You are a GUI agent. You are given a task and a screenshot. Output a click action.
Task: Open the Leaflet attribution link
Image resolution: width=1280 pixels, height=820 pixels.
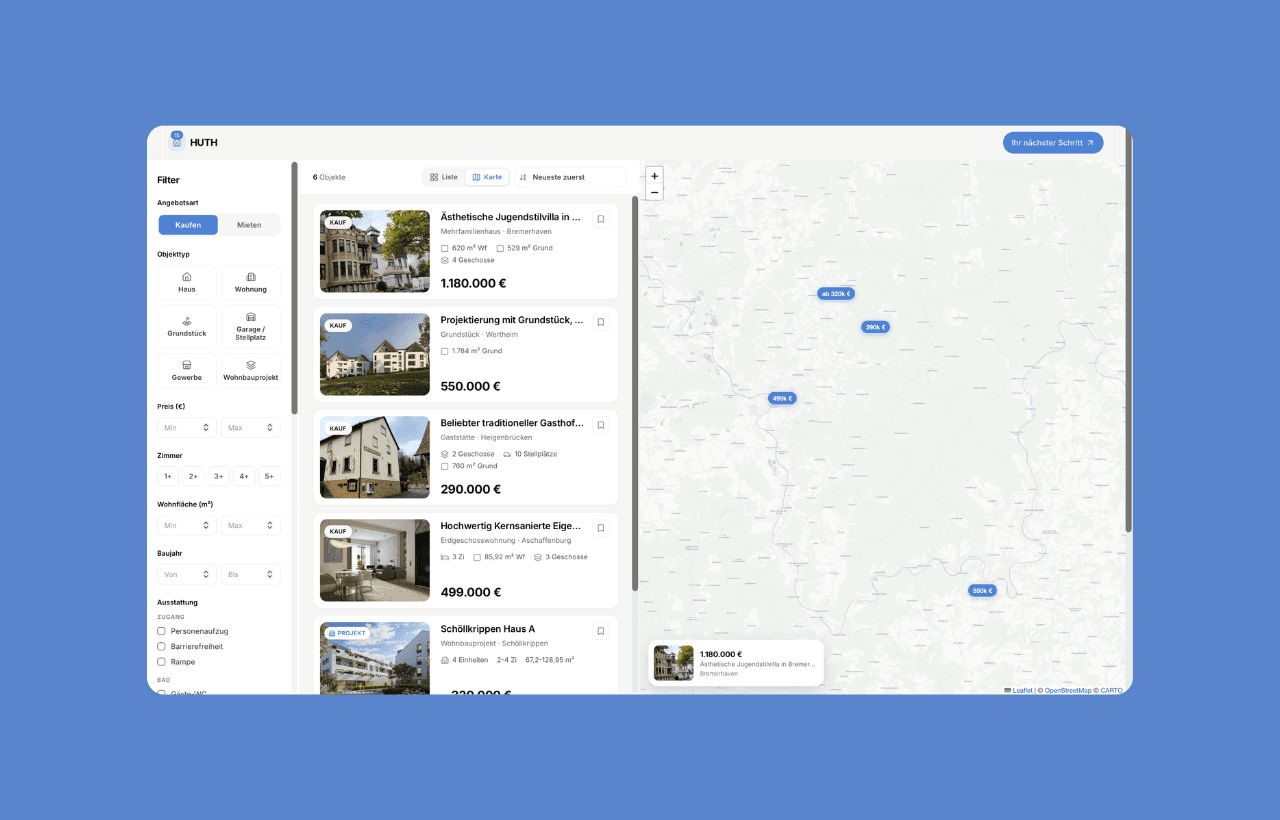point(1018,690)
